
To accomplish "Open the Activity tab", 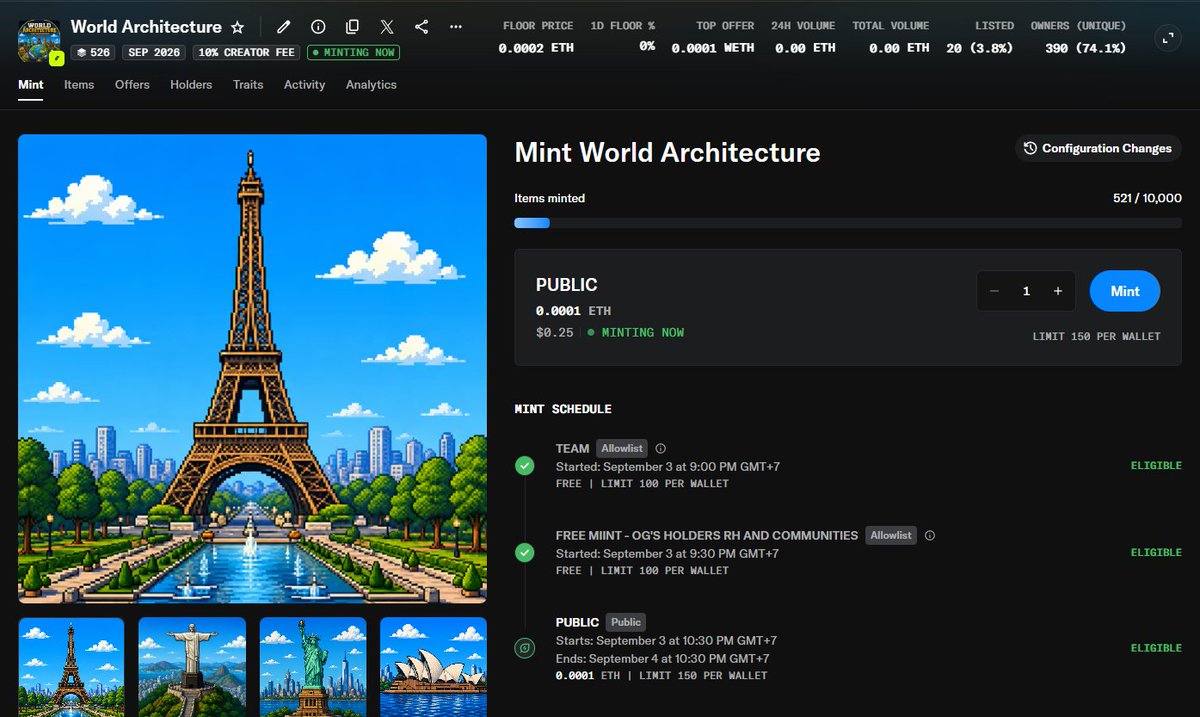I will [x=305, y=85].
